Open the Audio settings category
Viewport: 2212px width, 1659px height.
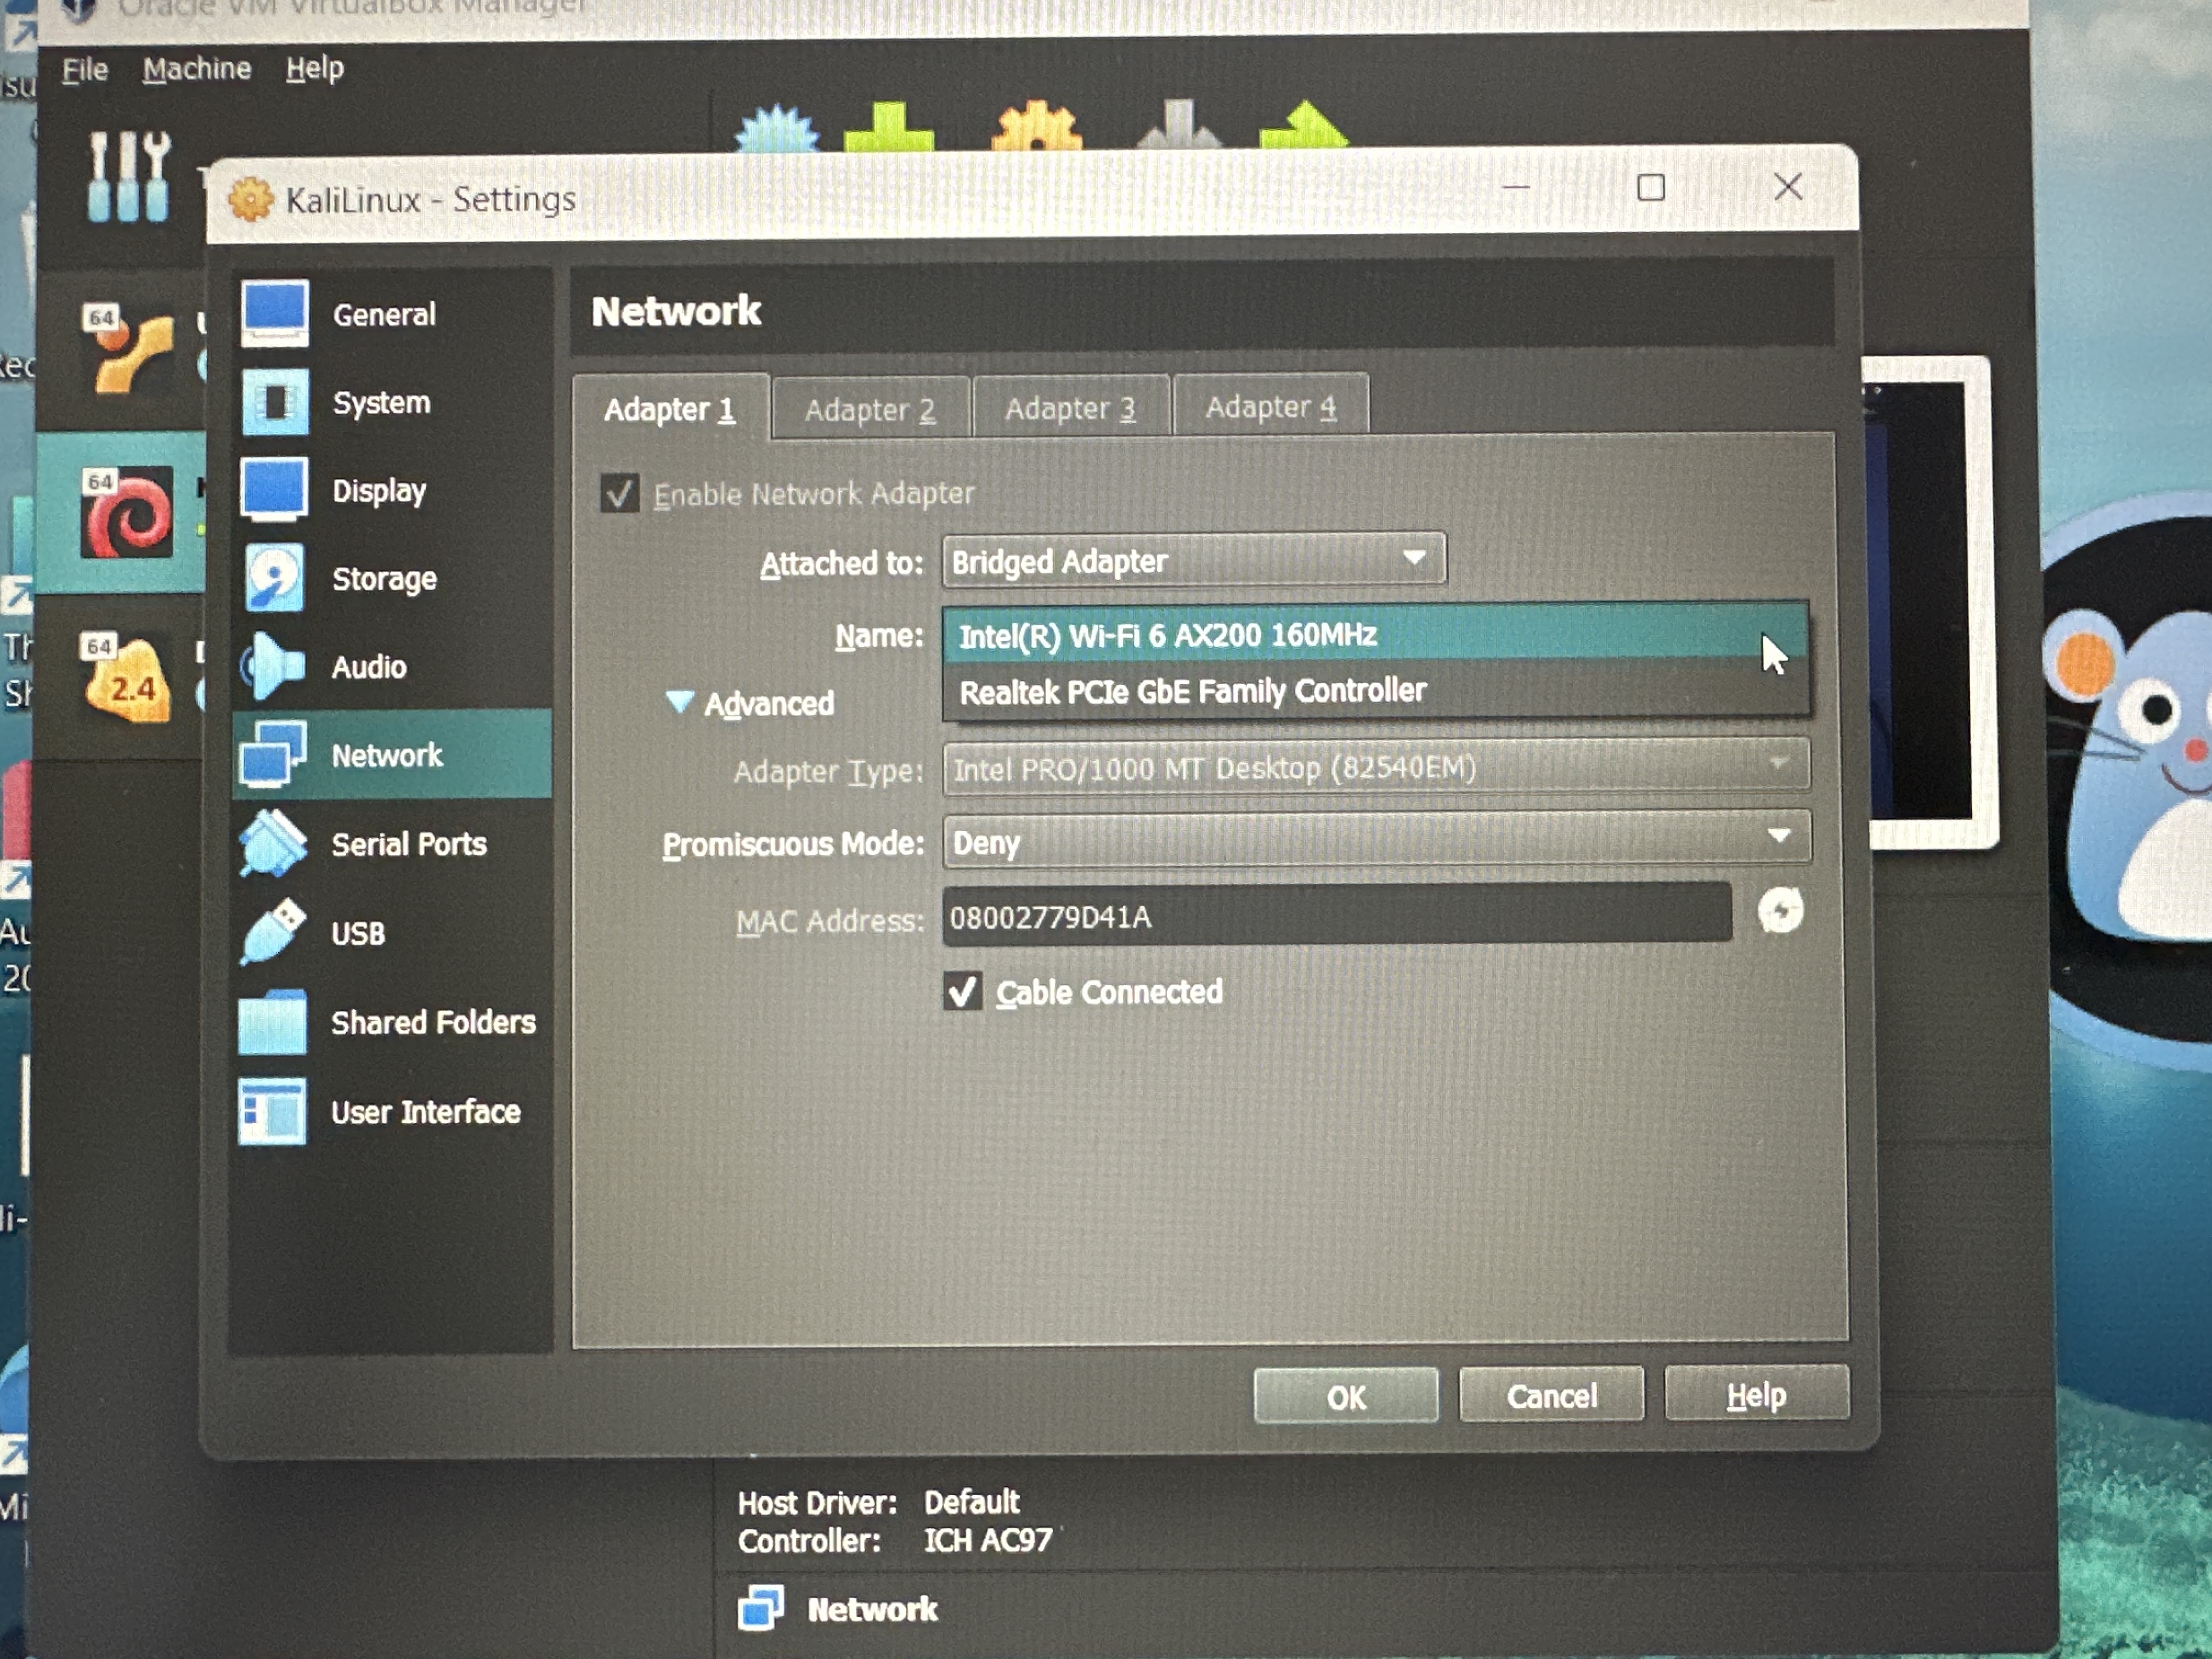tap(390, 666)
